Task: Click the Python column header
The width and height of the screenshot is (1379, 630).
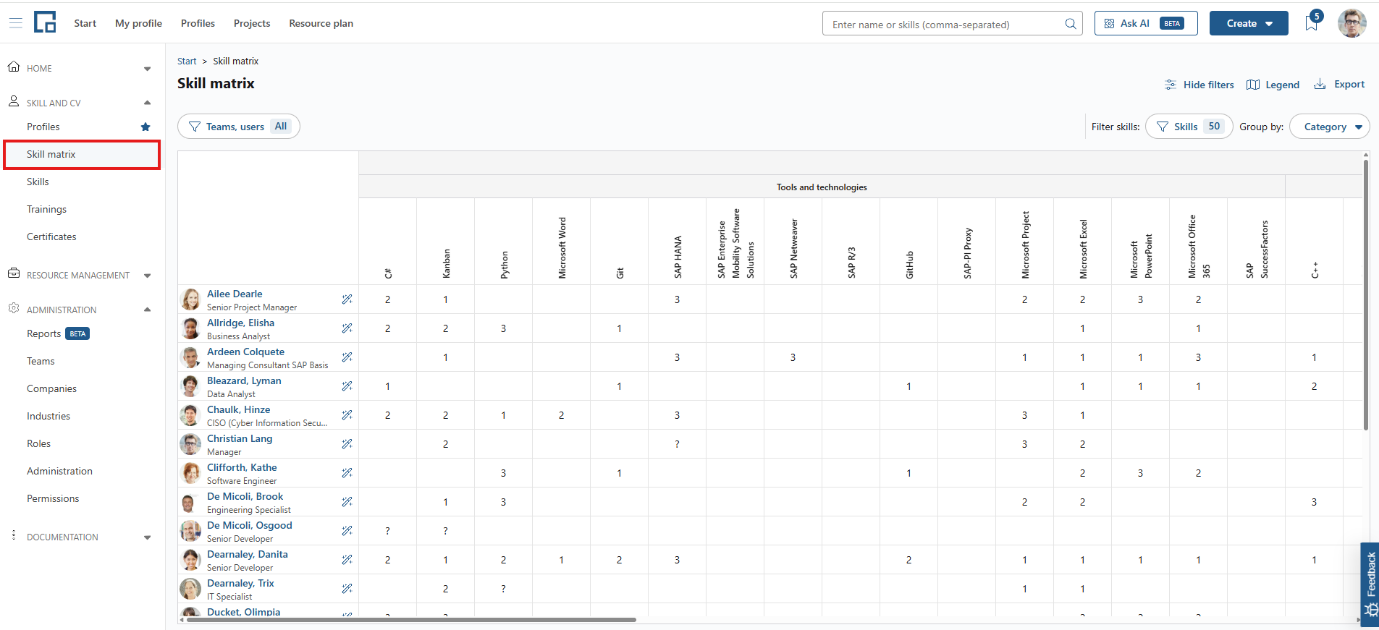Action: [504, 240]
